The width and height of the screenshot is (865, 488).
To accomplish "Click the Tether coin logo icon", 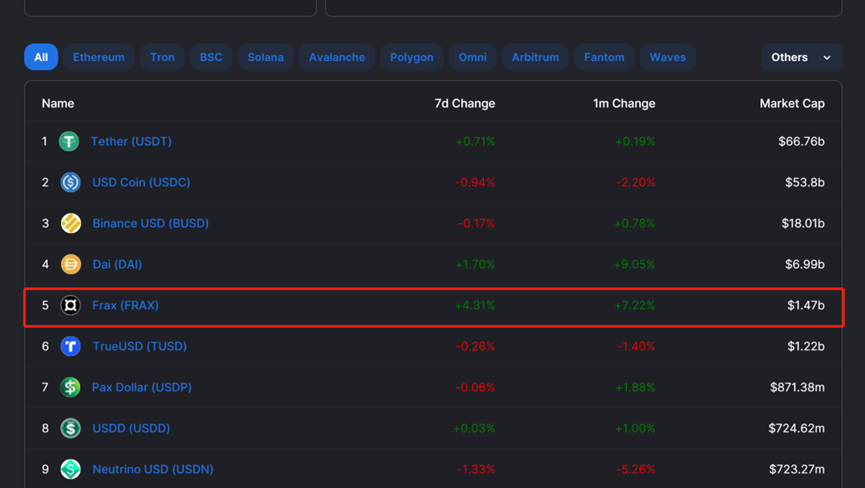I will point(69,141).
